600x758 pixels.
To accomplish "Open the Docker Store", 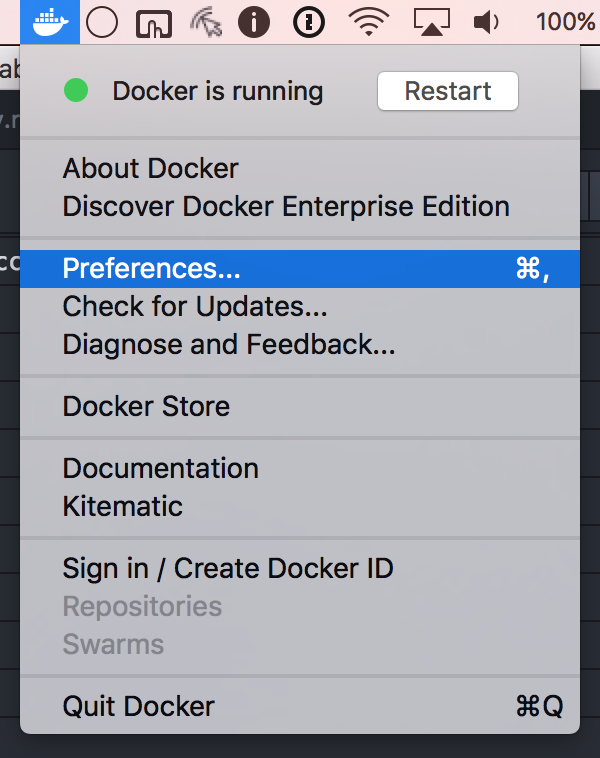I will click(x=146, y=406).
